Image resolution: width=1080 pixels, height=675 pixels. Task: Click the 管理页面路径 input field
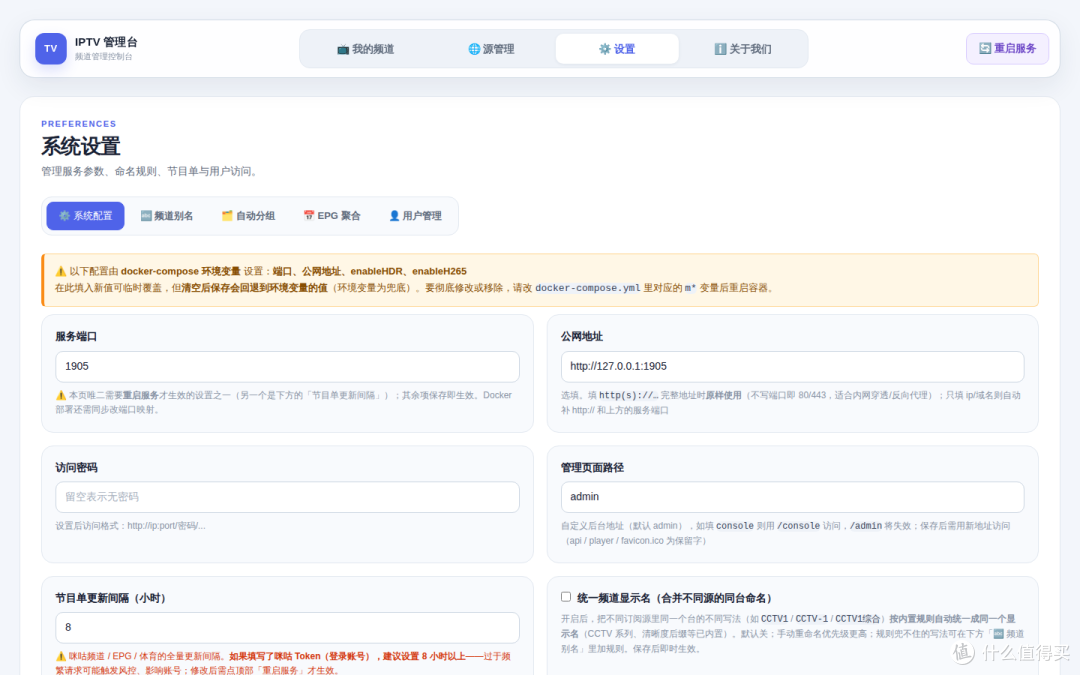coord(792,497)
